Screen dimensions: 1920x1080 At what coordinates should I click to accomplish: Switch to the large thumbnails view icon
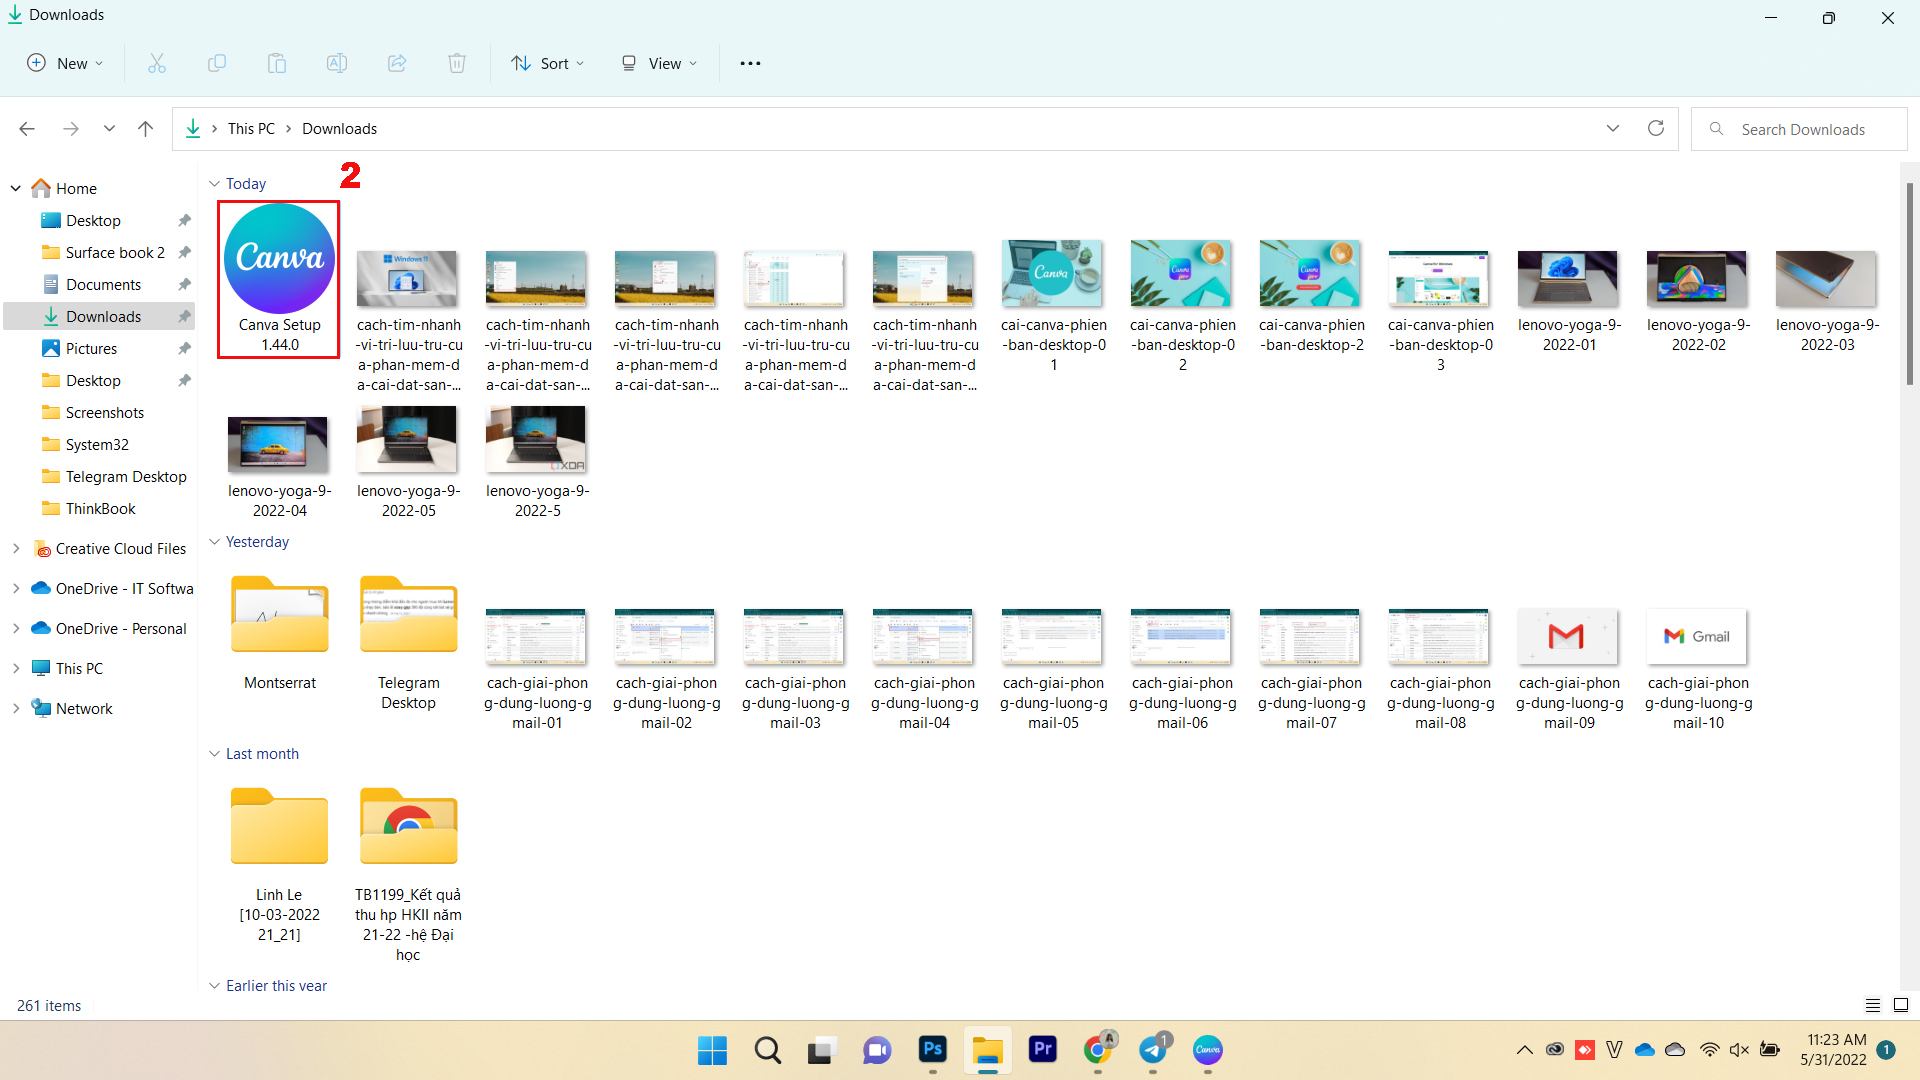click(x=1901, y=1005)
